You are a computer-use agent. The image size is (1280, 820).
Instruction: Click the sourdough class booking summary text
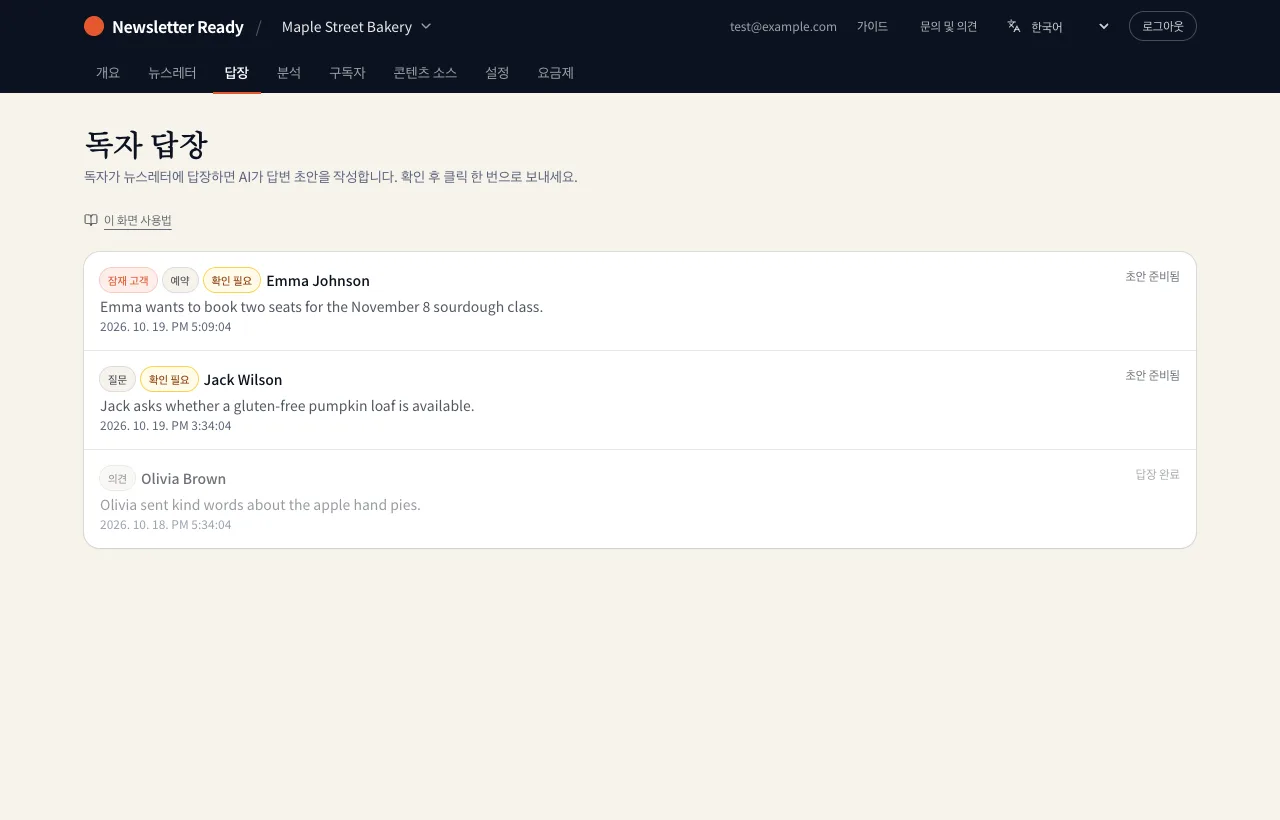coord(321,306)
